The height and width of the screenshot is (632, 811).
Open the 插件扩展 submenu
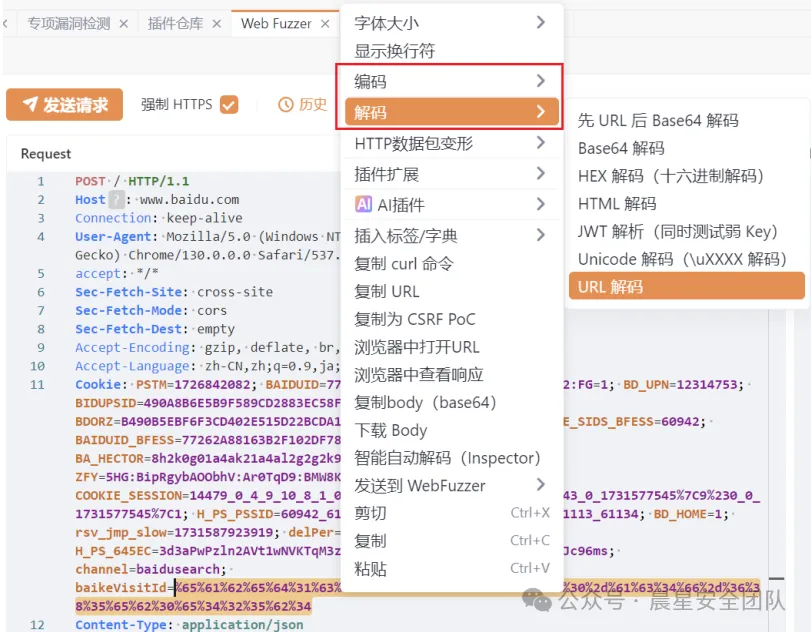click(451, 174)
